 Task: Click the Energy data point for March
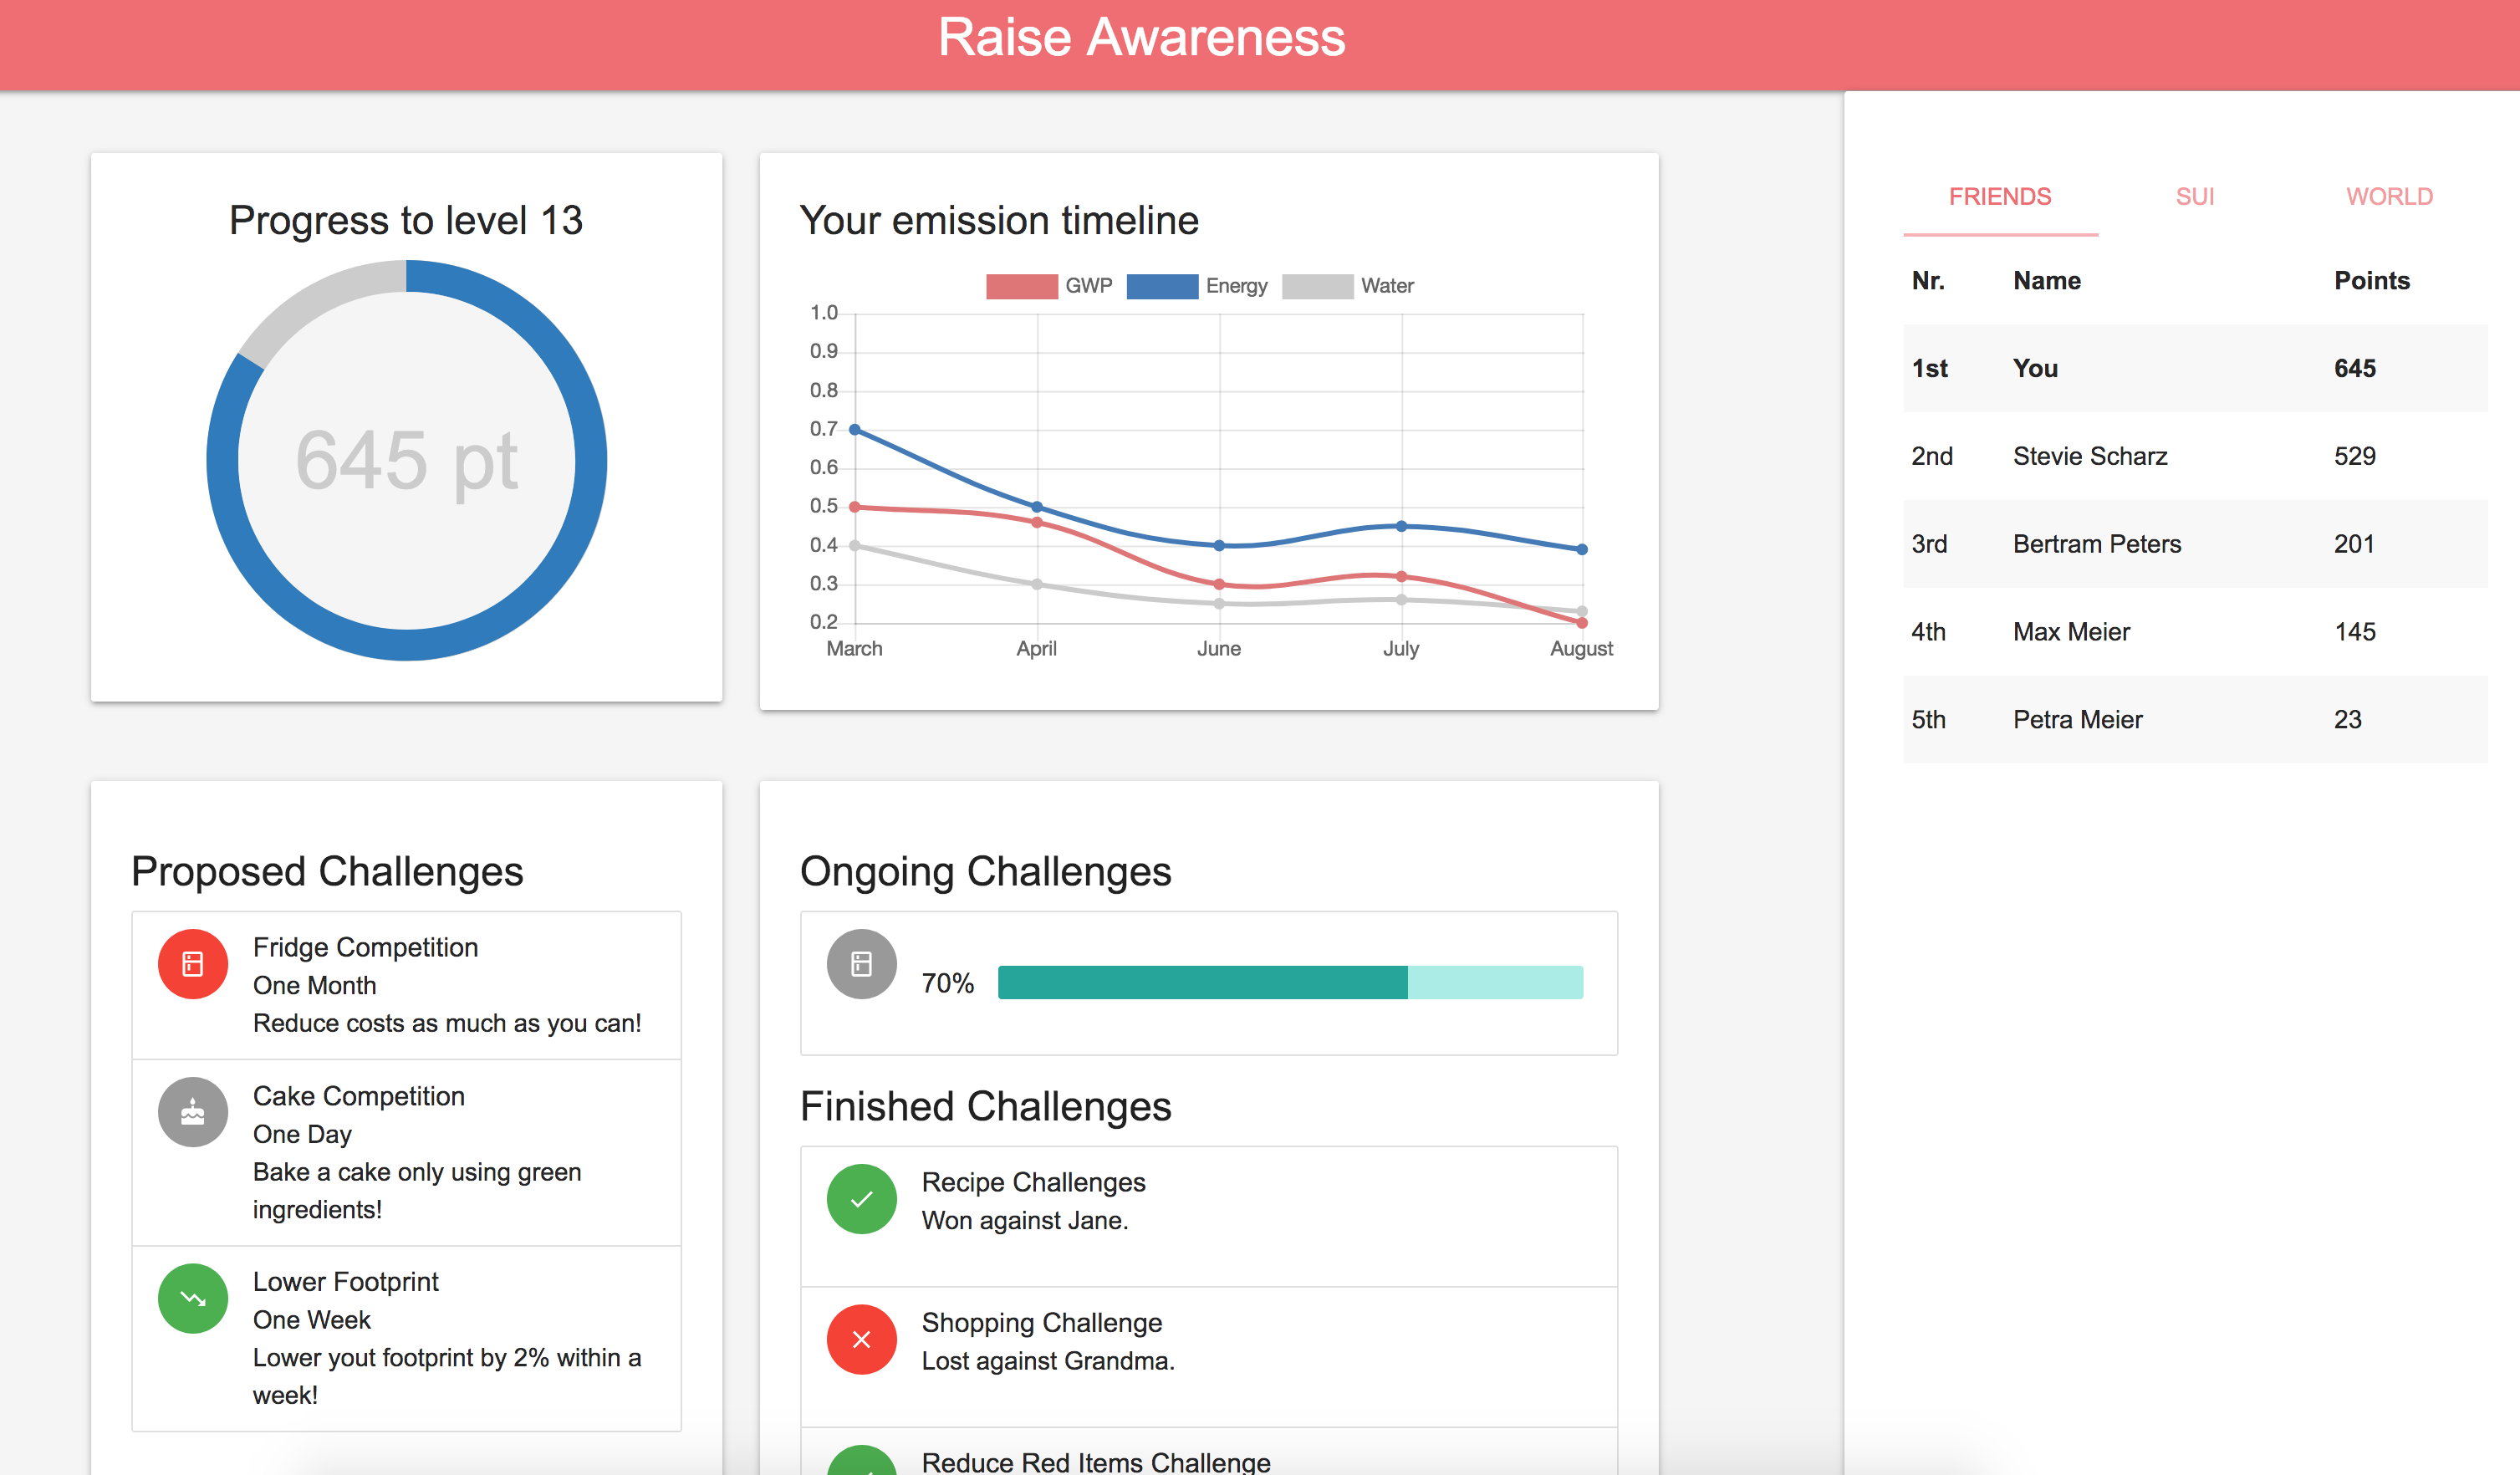(x=854, y=430)
